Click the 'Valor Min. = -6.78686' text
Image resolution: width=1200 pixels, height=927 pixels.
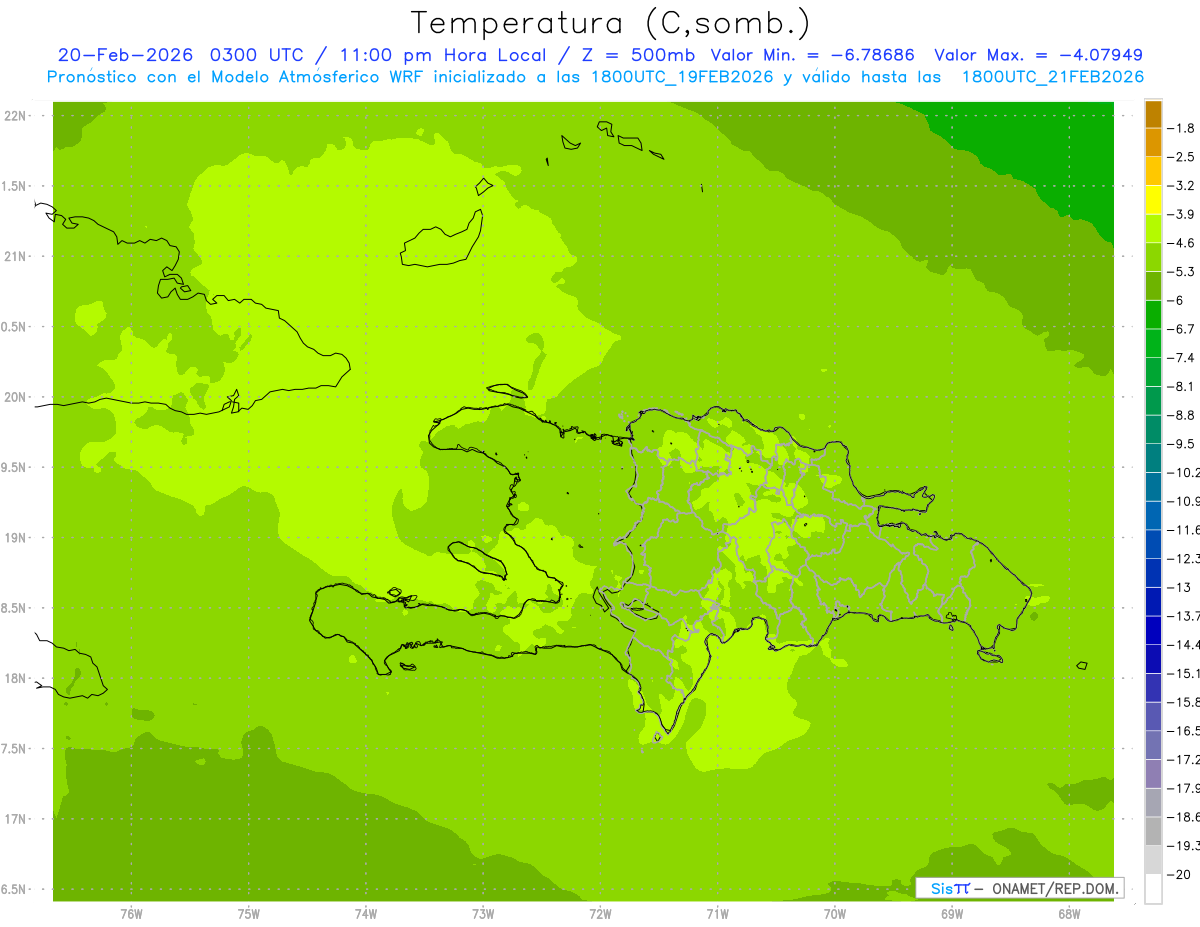pyautogui.click(x=813, y=55)
